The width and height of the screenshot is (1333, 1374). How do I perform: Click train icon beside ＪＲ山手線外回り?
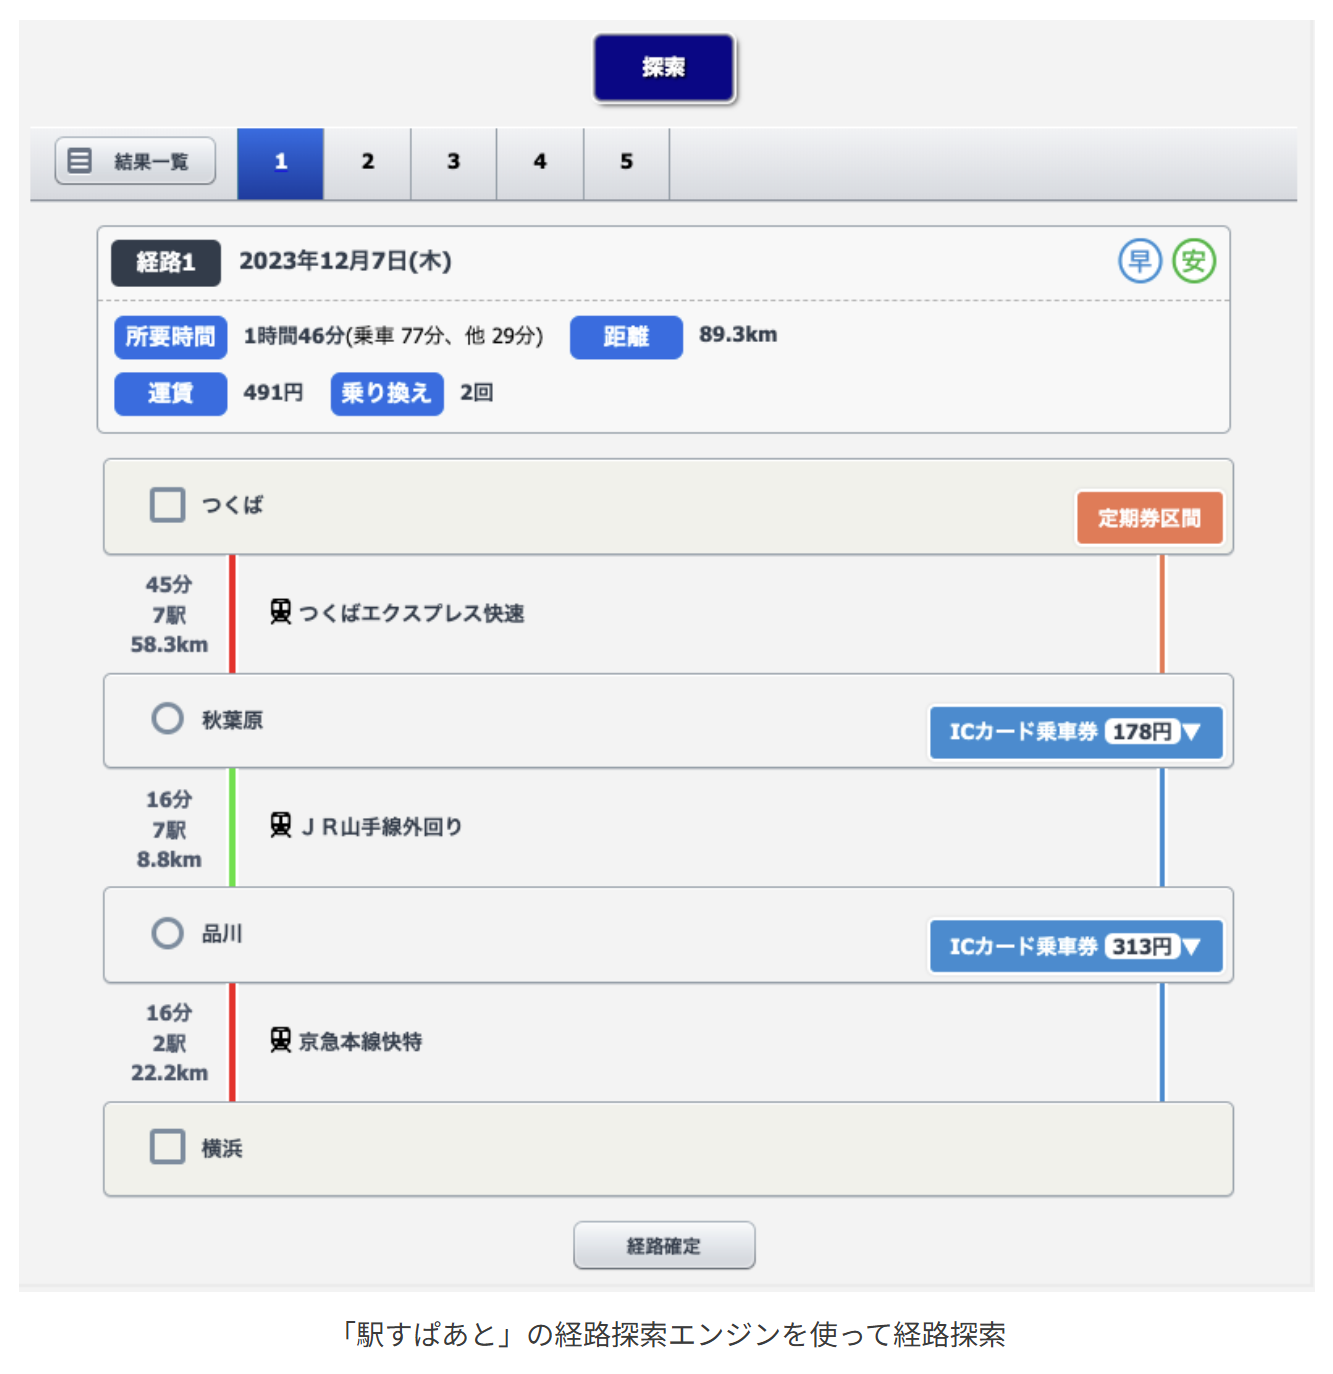[281, 826]
